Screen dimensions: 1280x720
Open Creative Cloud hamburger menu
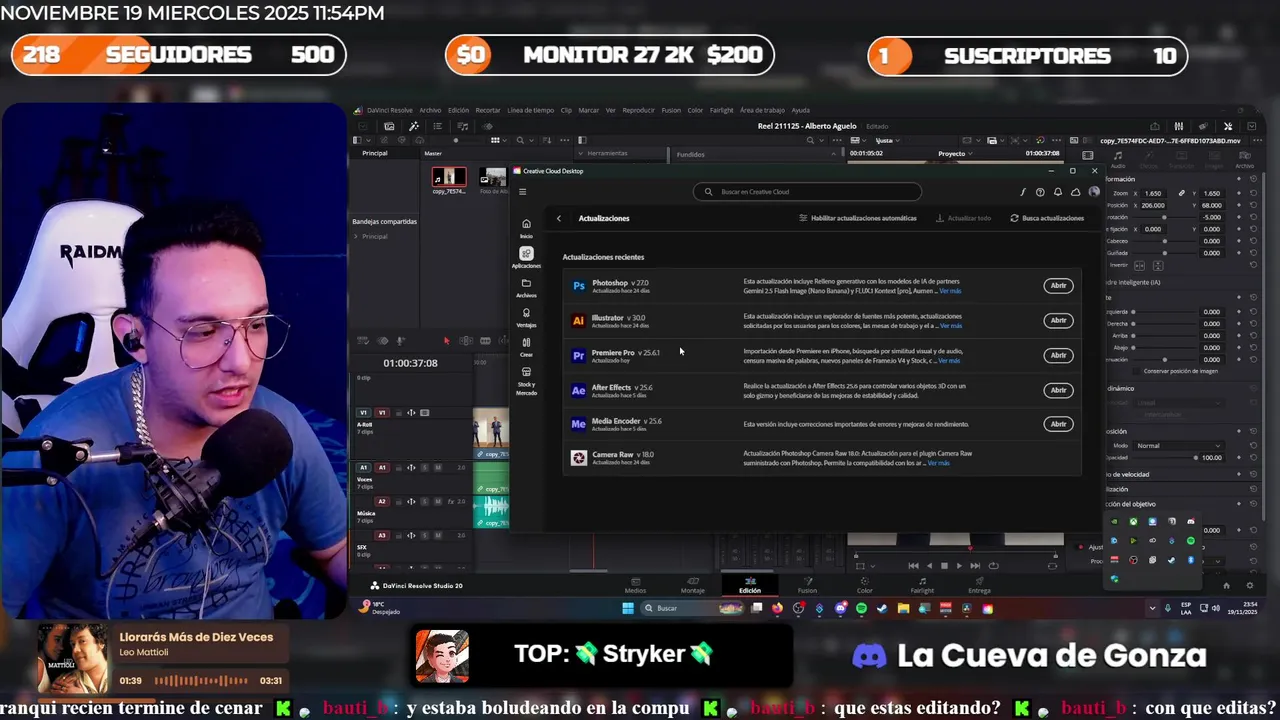click(522, 192)
